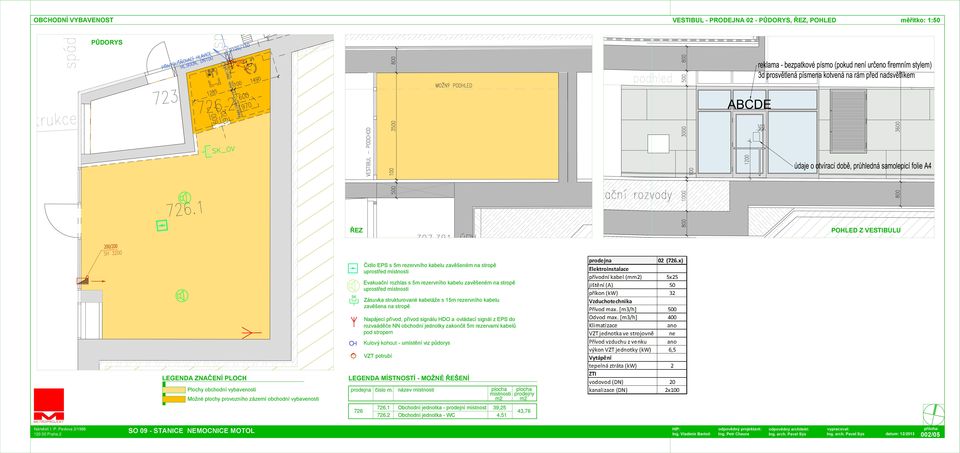The height and width of the screenshot is (453, 960).
Task: Click the 'VZT potrubí' legend text
Action: tap(378, 356)
